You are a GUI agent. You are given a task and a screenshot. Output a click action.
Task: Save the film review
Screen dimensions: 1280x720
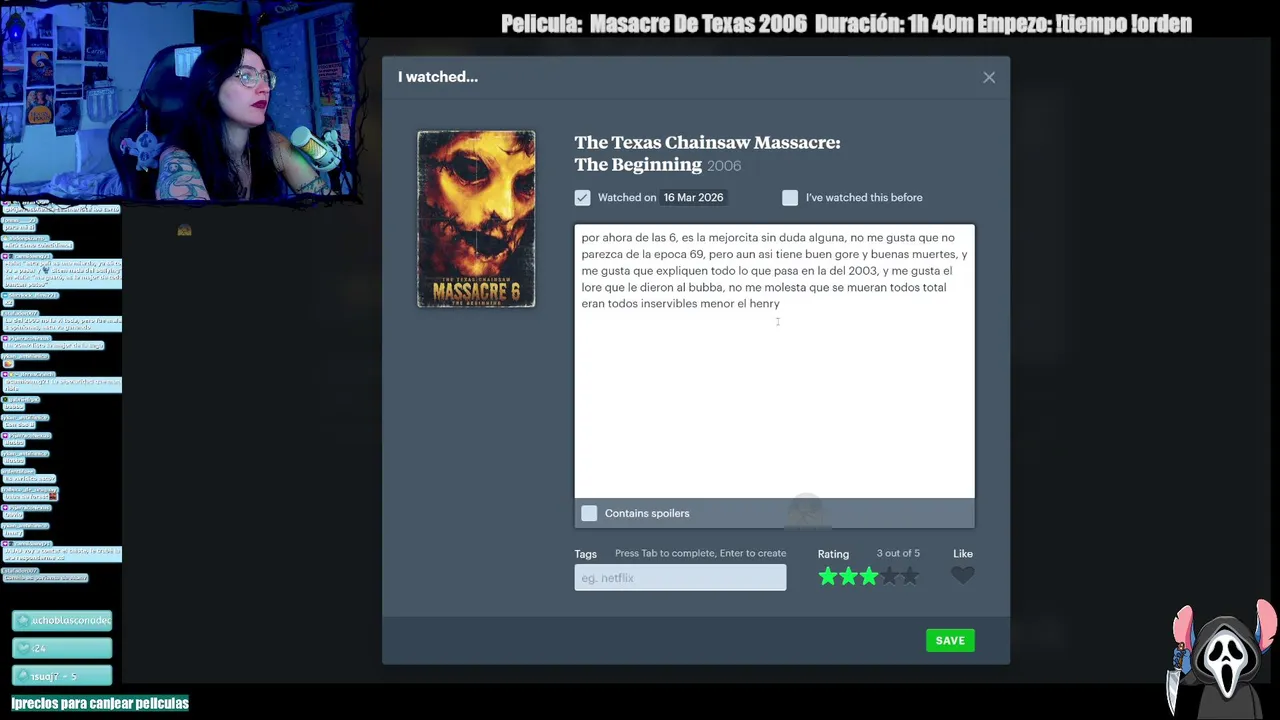tap(950, 641)
